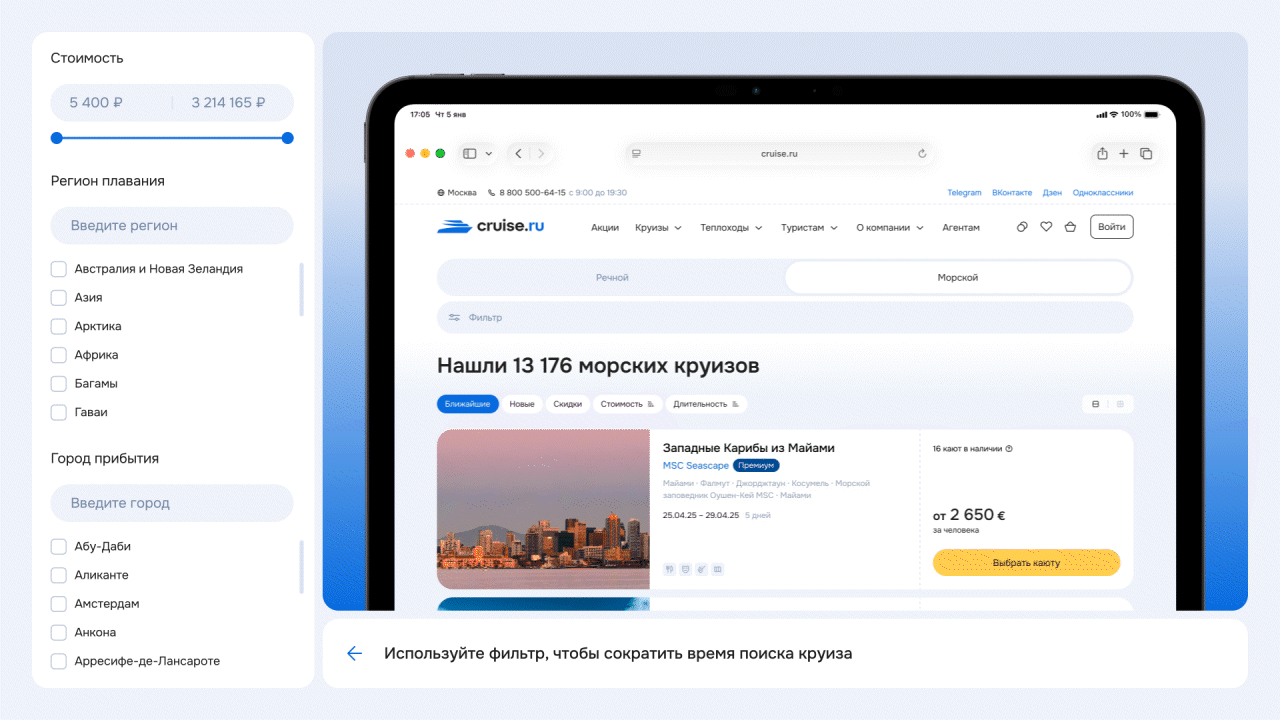Click Выбрать каюту for the Miami cruise

coord(1026,562)
